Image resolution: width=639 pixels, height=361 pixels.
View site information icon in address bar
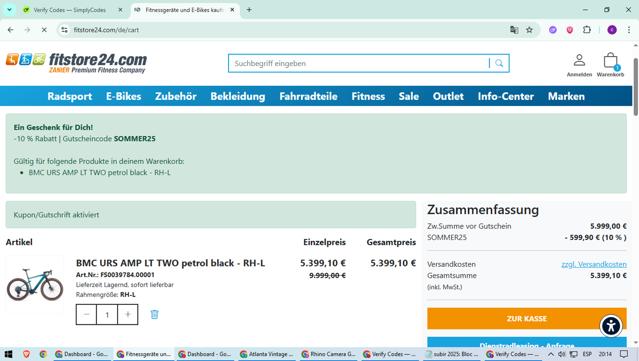pos(64,30)
